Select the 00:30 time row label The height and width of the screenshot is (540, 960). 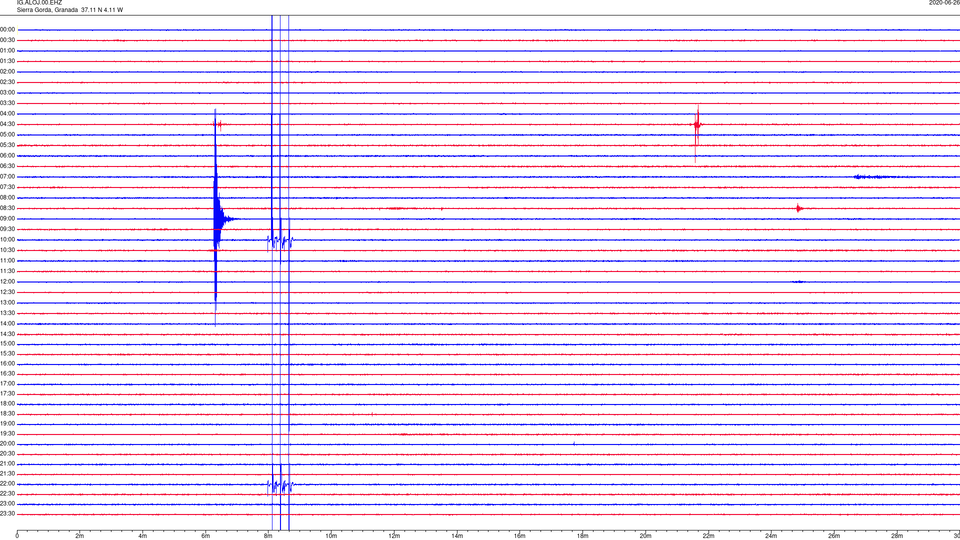click(x=8, y=40)
